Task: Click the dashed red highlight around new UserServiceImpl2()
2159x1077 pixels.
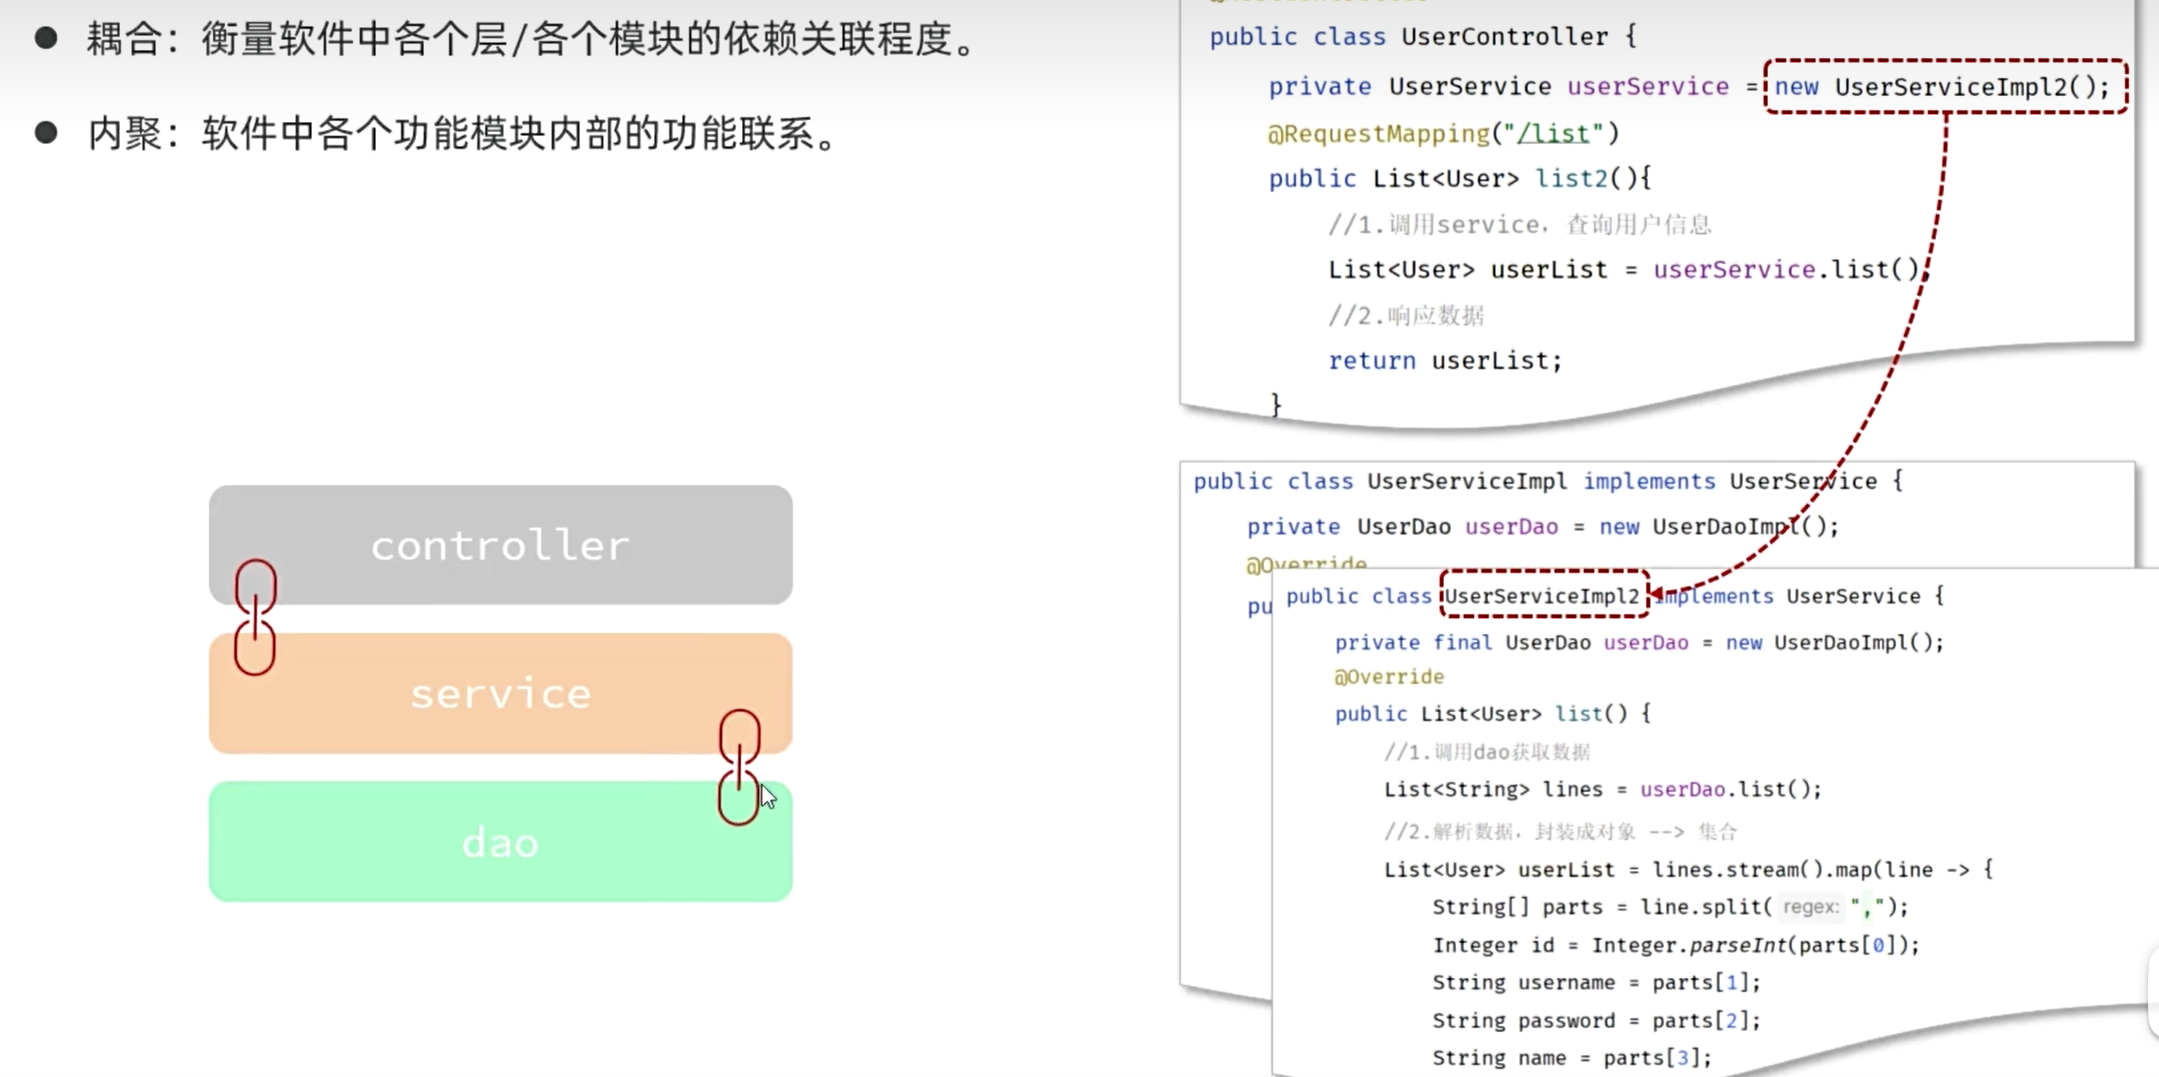Action: tap(1946, 87)
